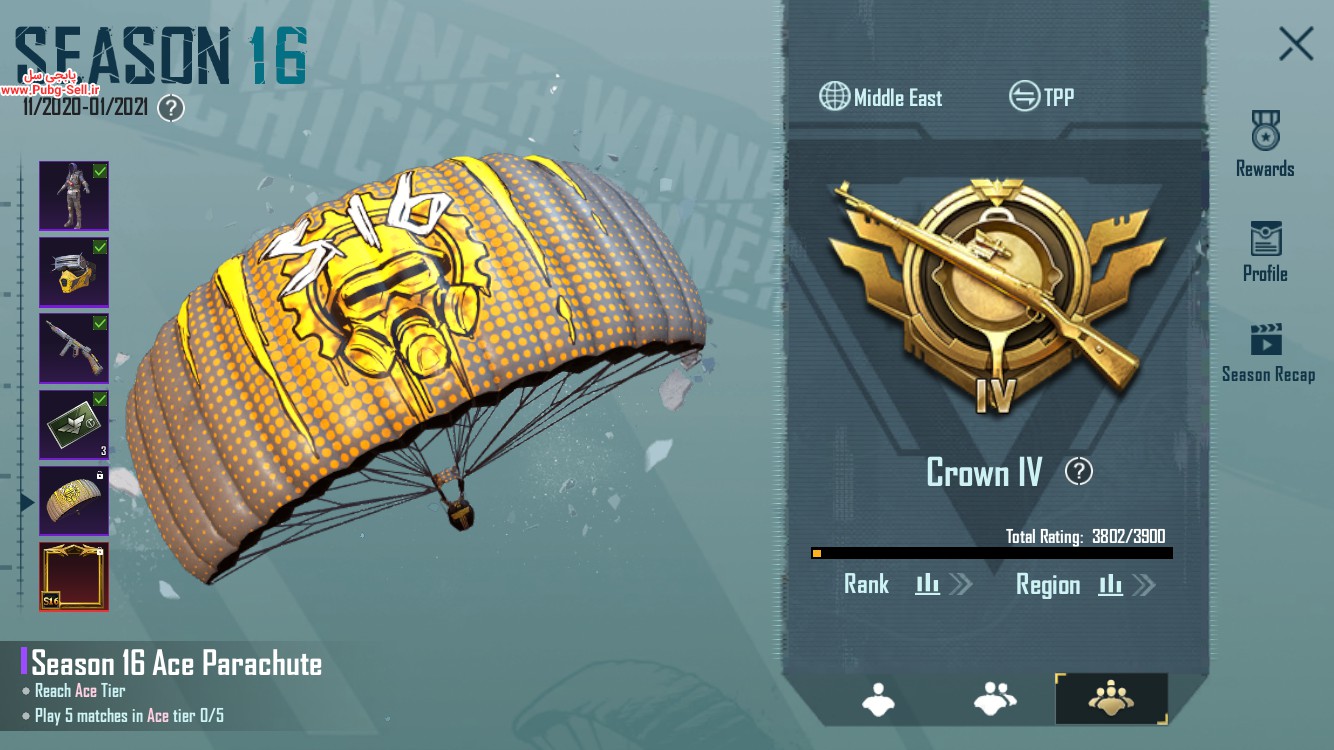Click the help icon beside Crown IV
1334x750 pixels.
pyautogui.click(x=1078, y=471)
